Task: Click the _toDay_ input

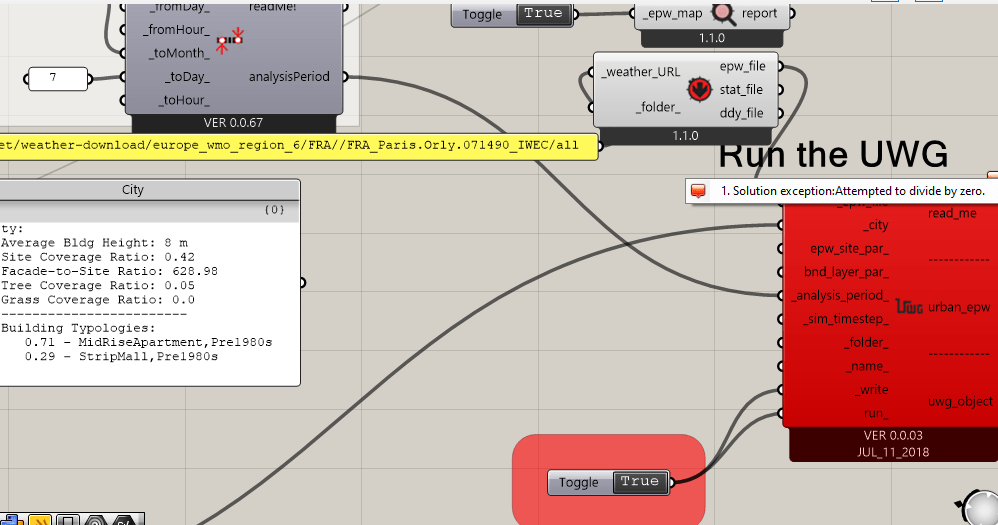Action: coord(187,77)
